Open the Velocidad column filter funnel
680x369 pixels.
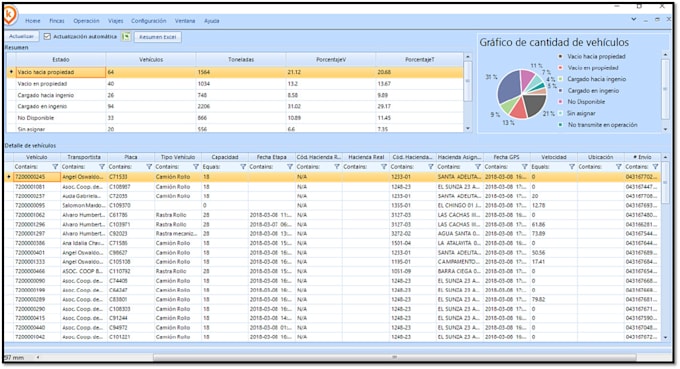(572, 167)
